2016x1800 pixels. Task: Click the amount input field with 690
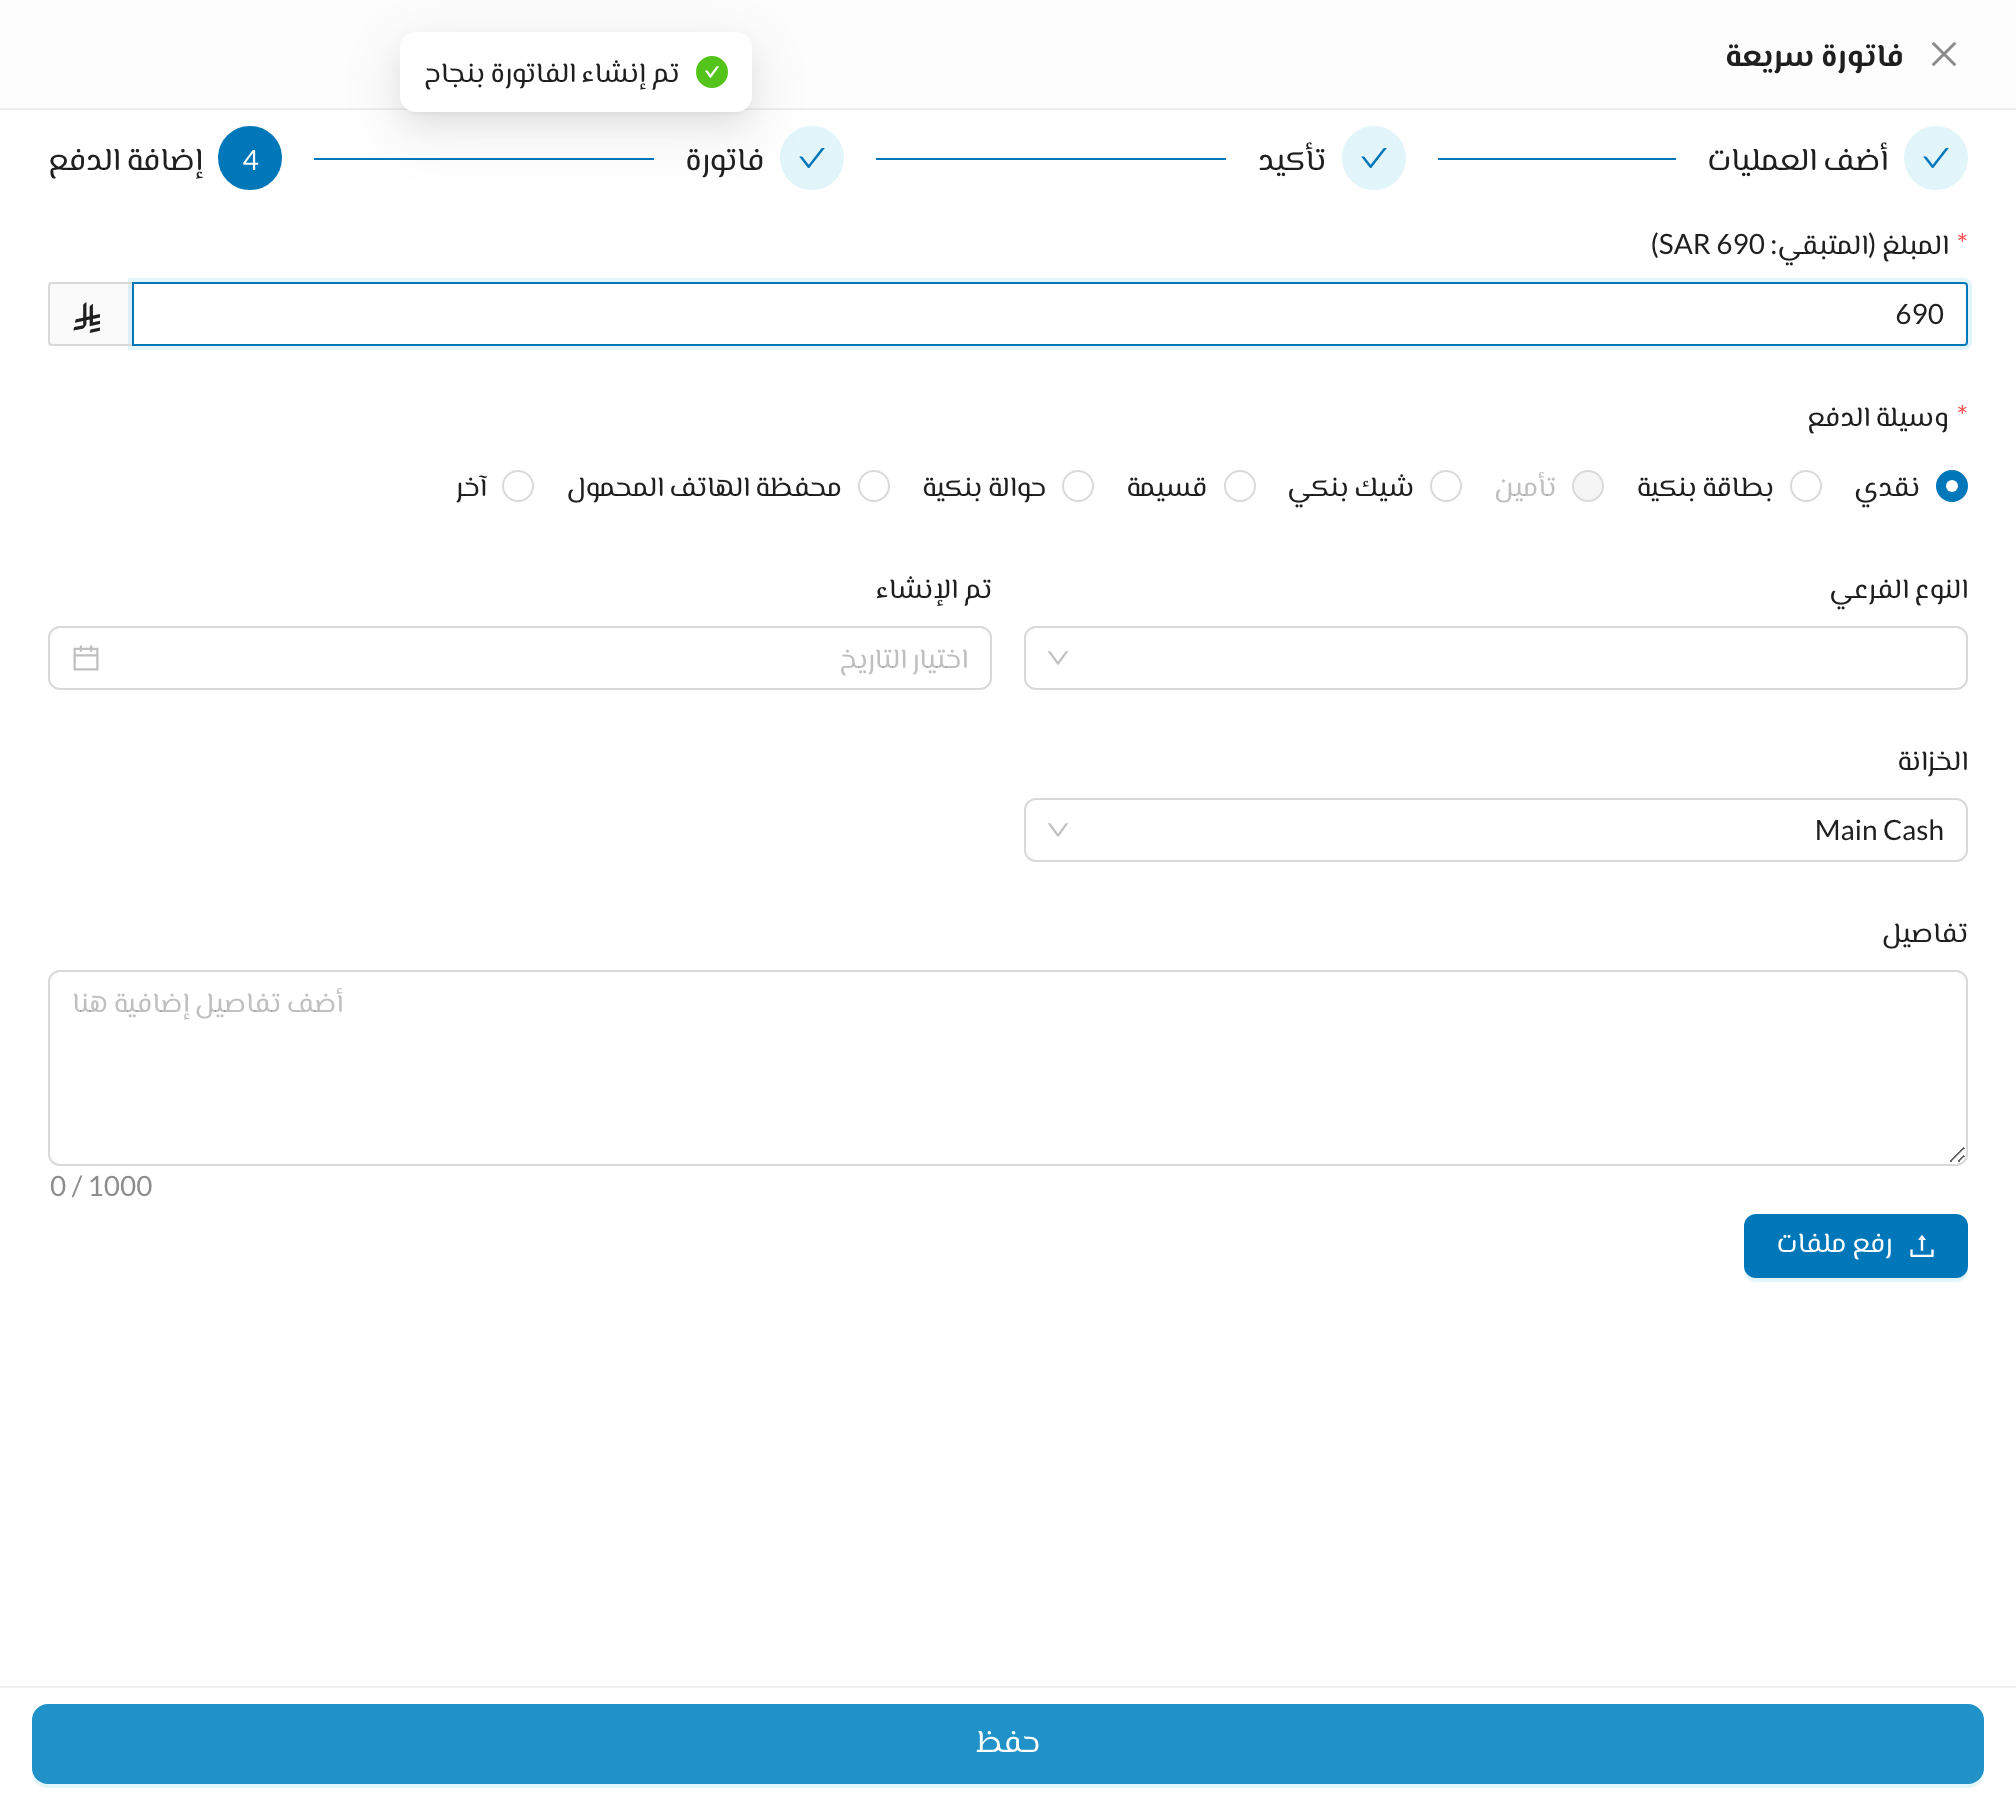click(1049, 315)
